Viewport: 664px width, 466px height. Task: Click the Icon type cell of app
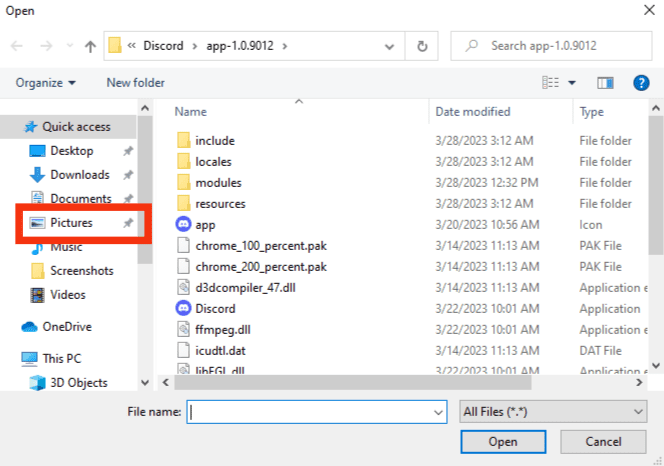coord(591,225)
